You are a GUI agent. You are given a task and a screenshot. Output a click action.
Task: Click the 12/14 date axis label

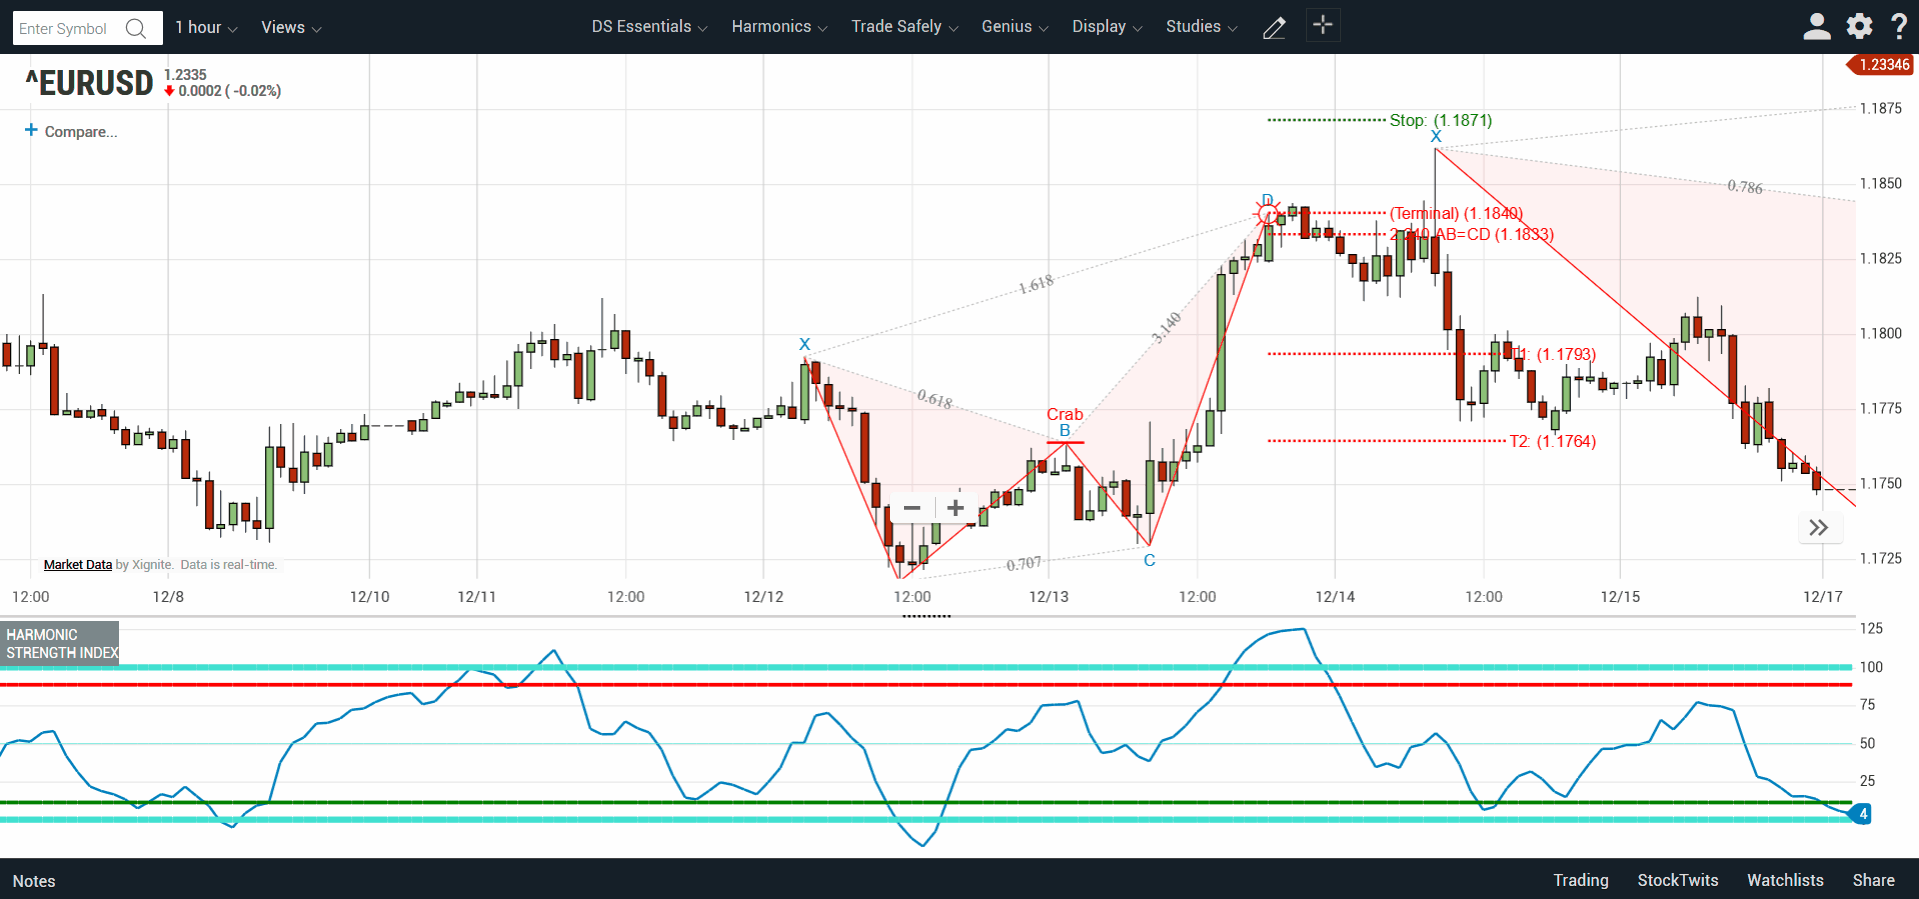tap(1335, 597)
